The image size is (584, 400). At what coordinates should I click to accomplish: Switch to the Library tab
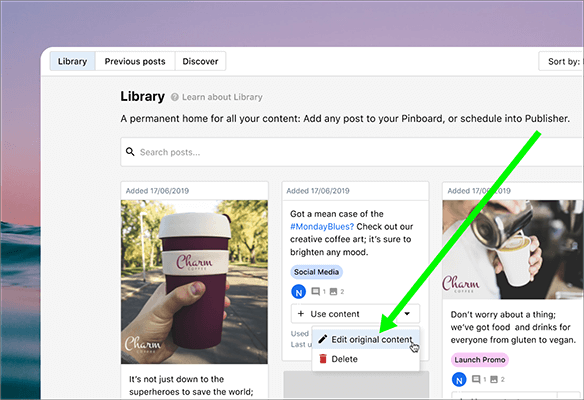pyautogui.click(x=72, y=61)
